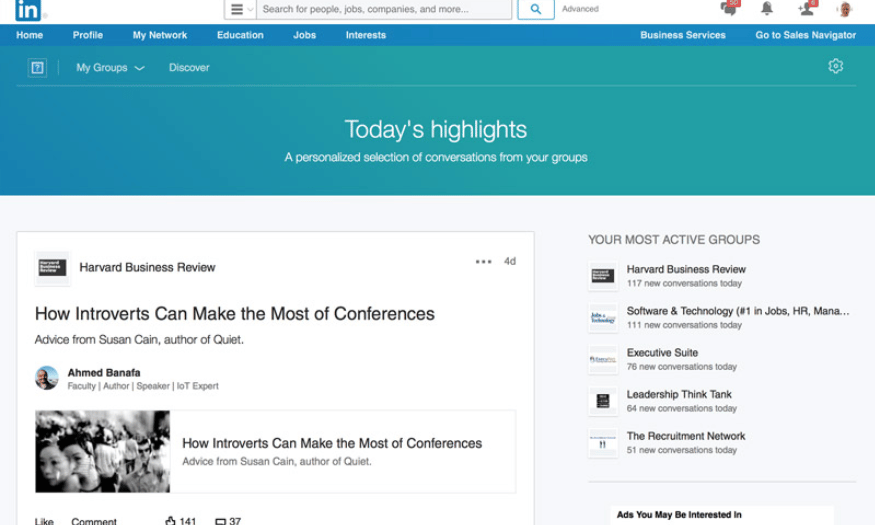This screenshot has width=875, height=525.
Task: Click '64 new conversations today' text
Action: tap(681, 408)
